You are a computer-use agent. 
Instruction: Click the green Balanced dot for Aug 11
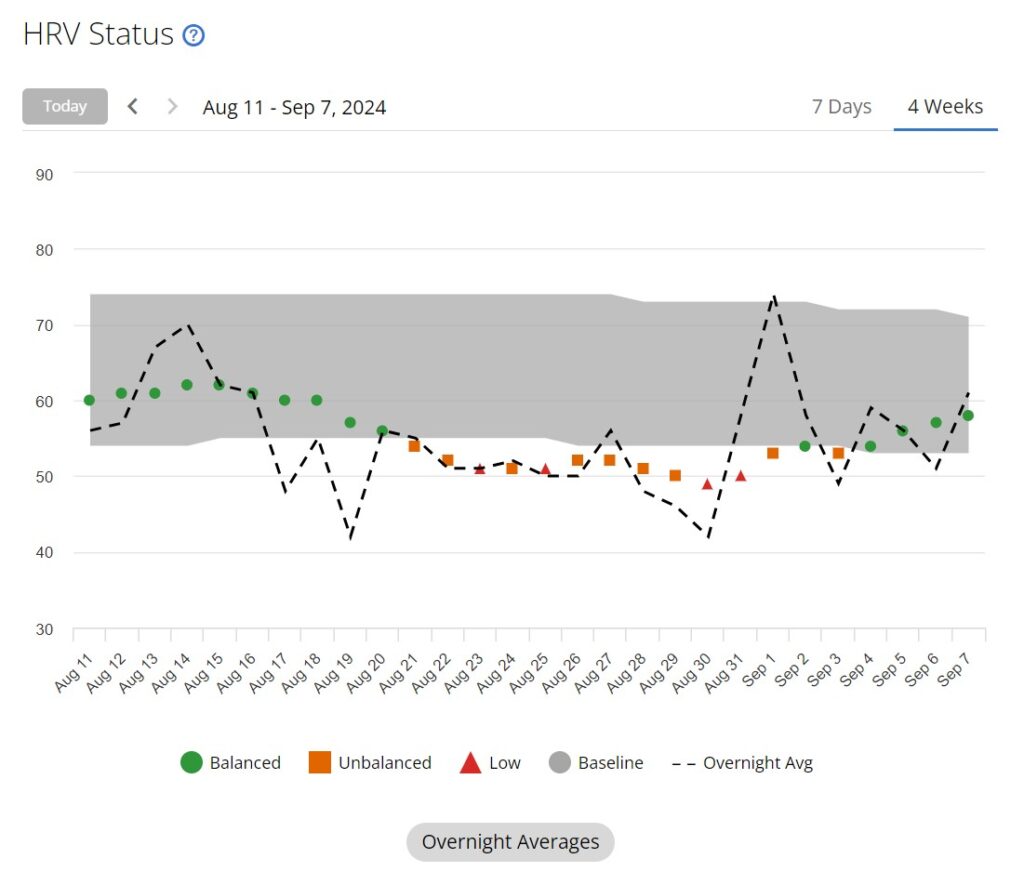[89, 400]
